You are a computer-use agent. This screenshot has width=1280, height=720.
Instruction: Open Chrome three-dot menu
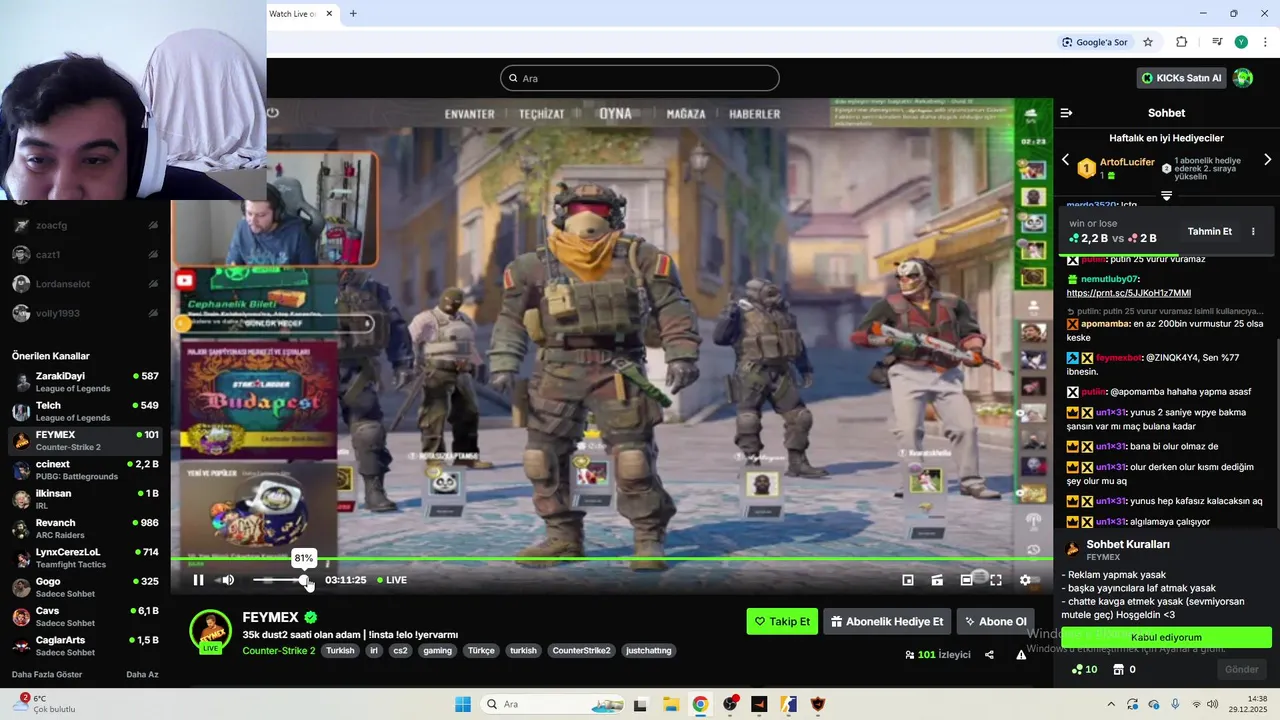click(x=1265, y=42)
